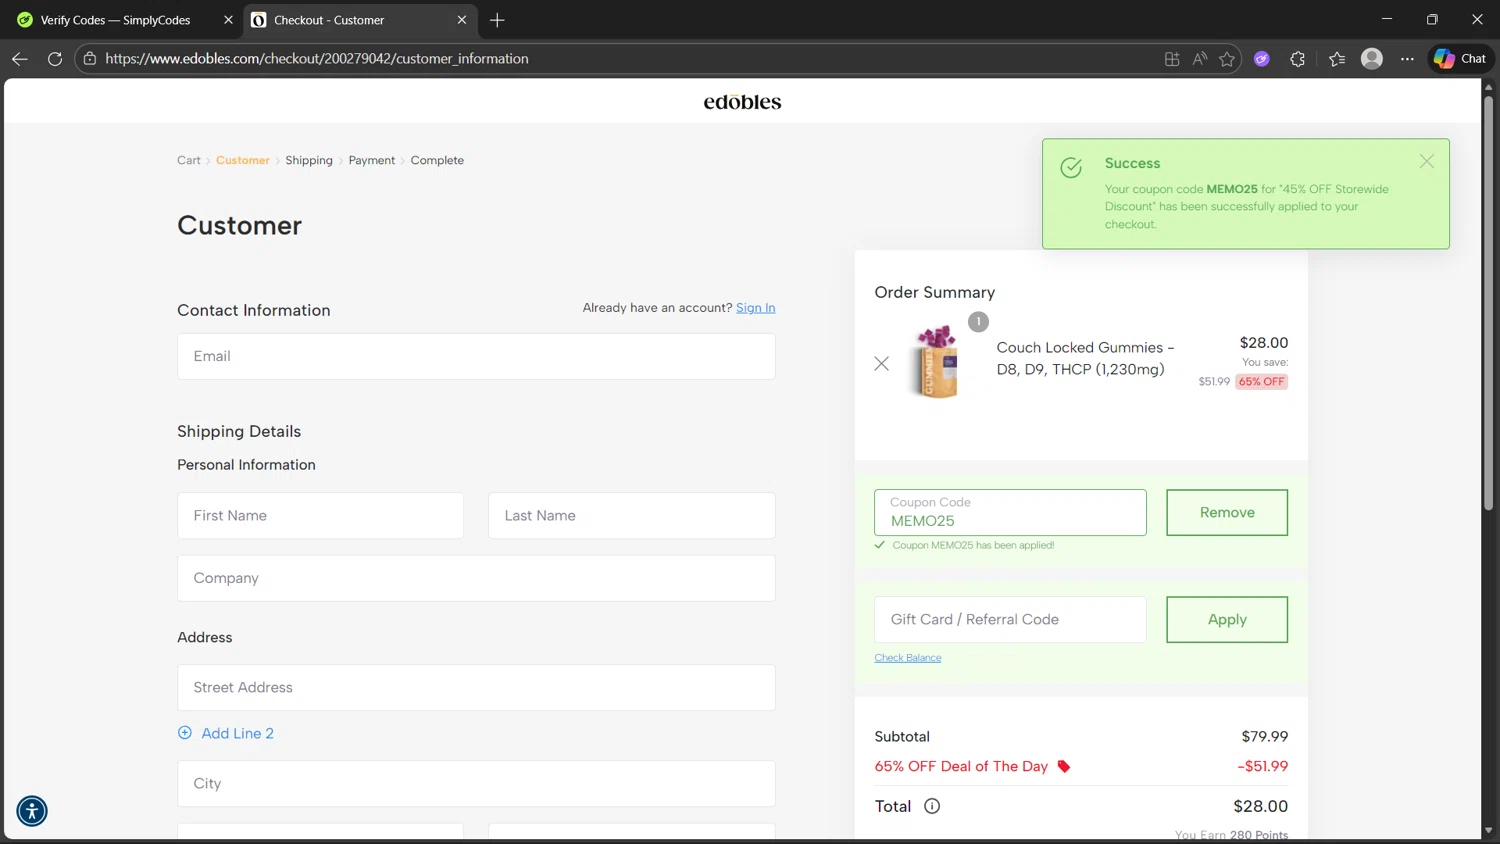Focus the First Name field
Screen dimensions: 1500x844
coord(320,516)
